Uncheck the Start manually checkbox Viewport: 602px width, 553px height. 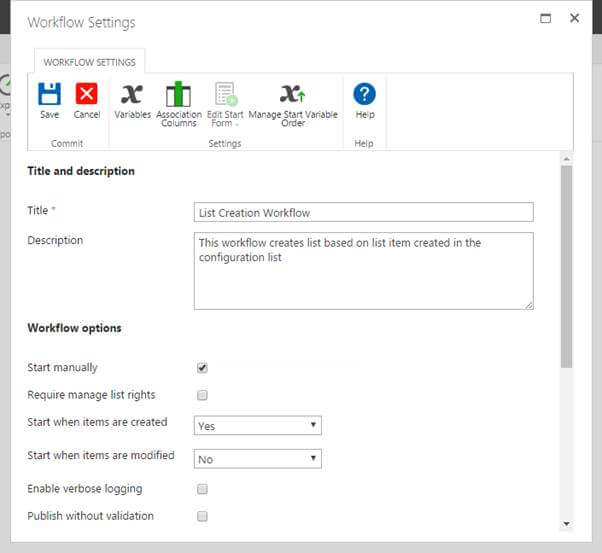point(202,368)
